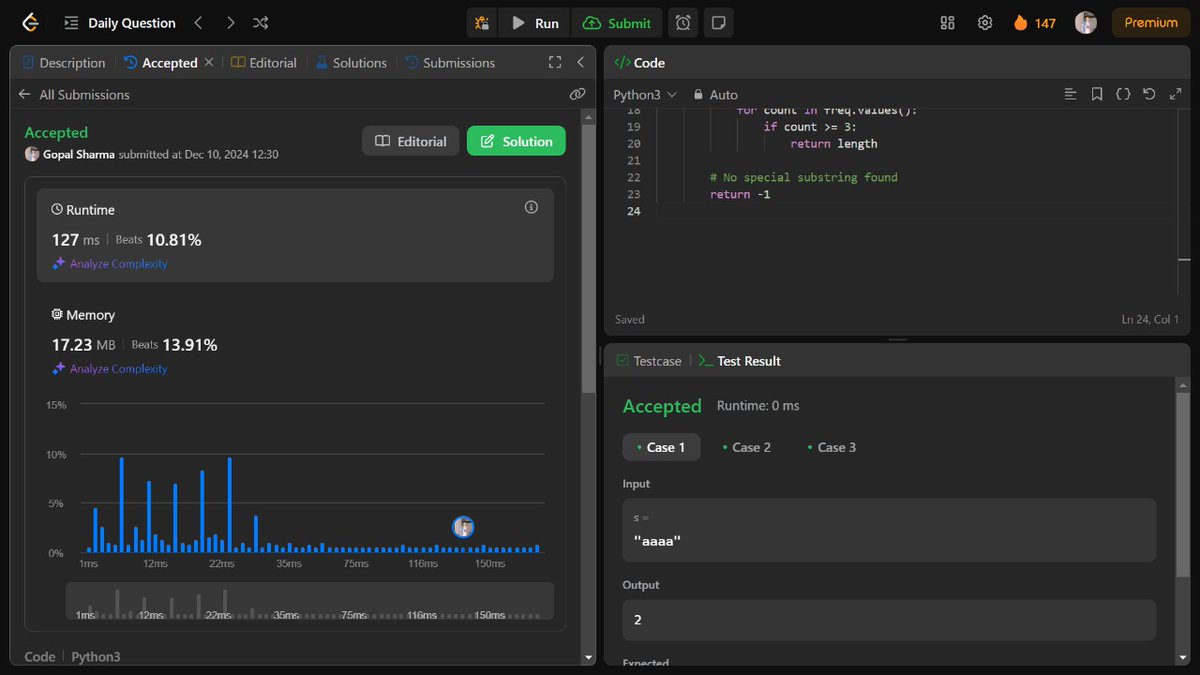Format code with align icon
This screenshot has height=675, width=1200.
1071,94
